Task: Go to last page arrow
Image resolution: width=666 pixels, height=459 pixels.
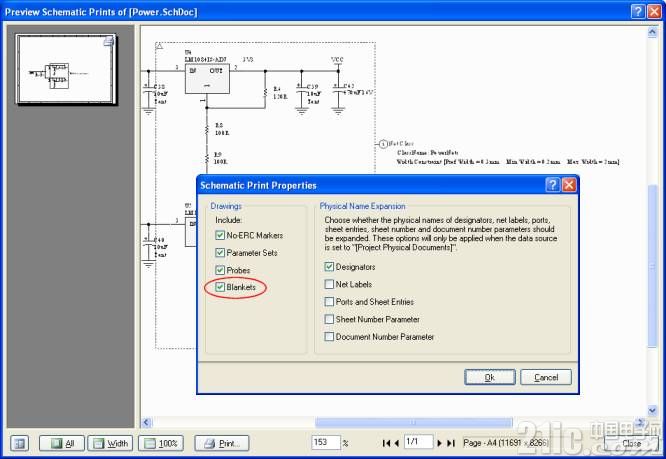Action: tap(451, 443)
